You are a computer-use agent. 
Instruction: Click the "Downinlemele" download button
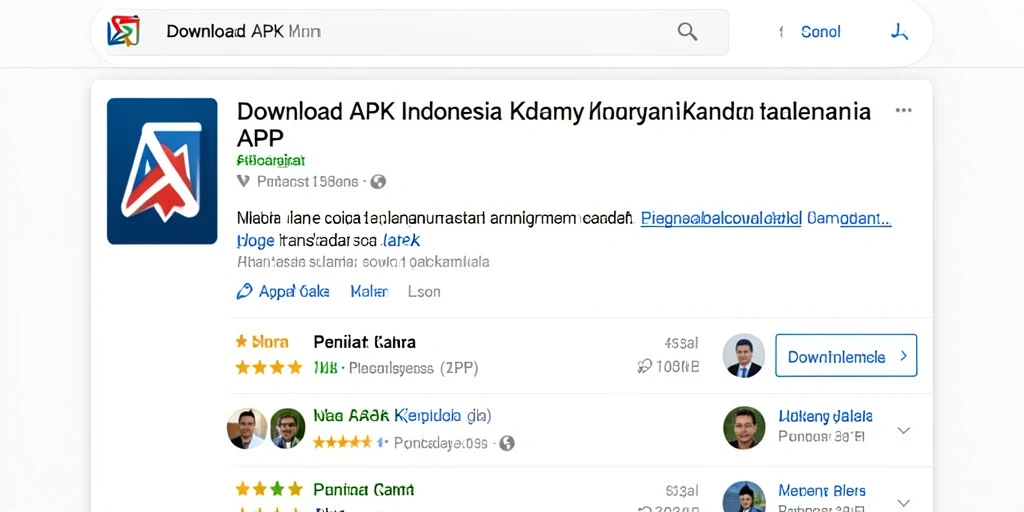[x=846, y=356]
